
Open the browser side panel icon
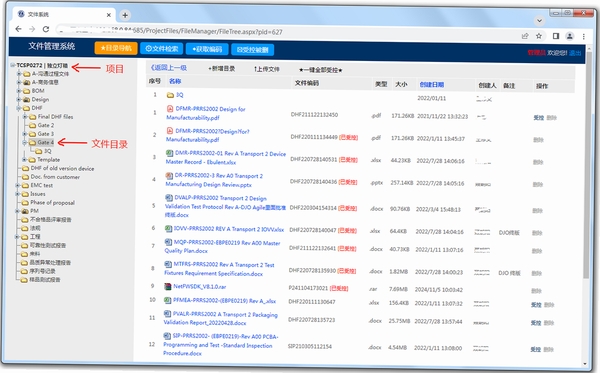[556, 36]
